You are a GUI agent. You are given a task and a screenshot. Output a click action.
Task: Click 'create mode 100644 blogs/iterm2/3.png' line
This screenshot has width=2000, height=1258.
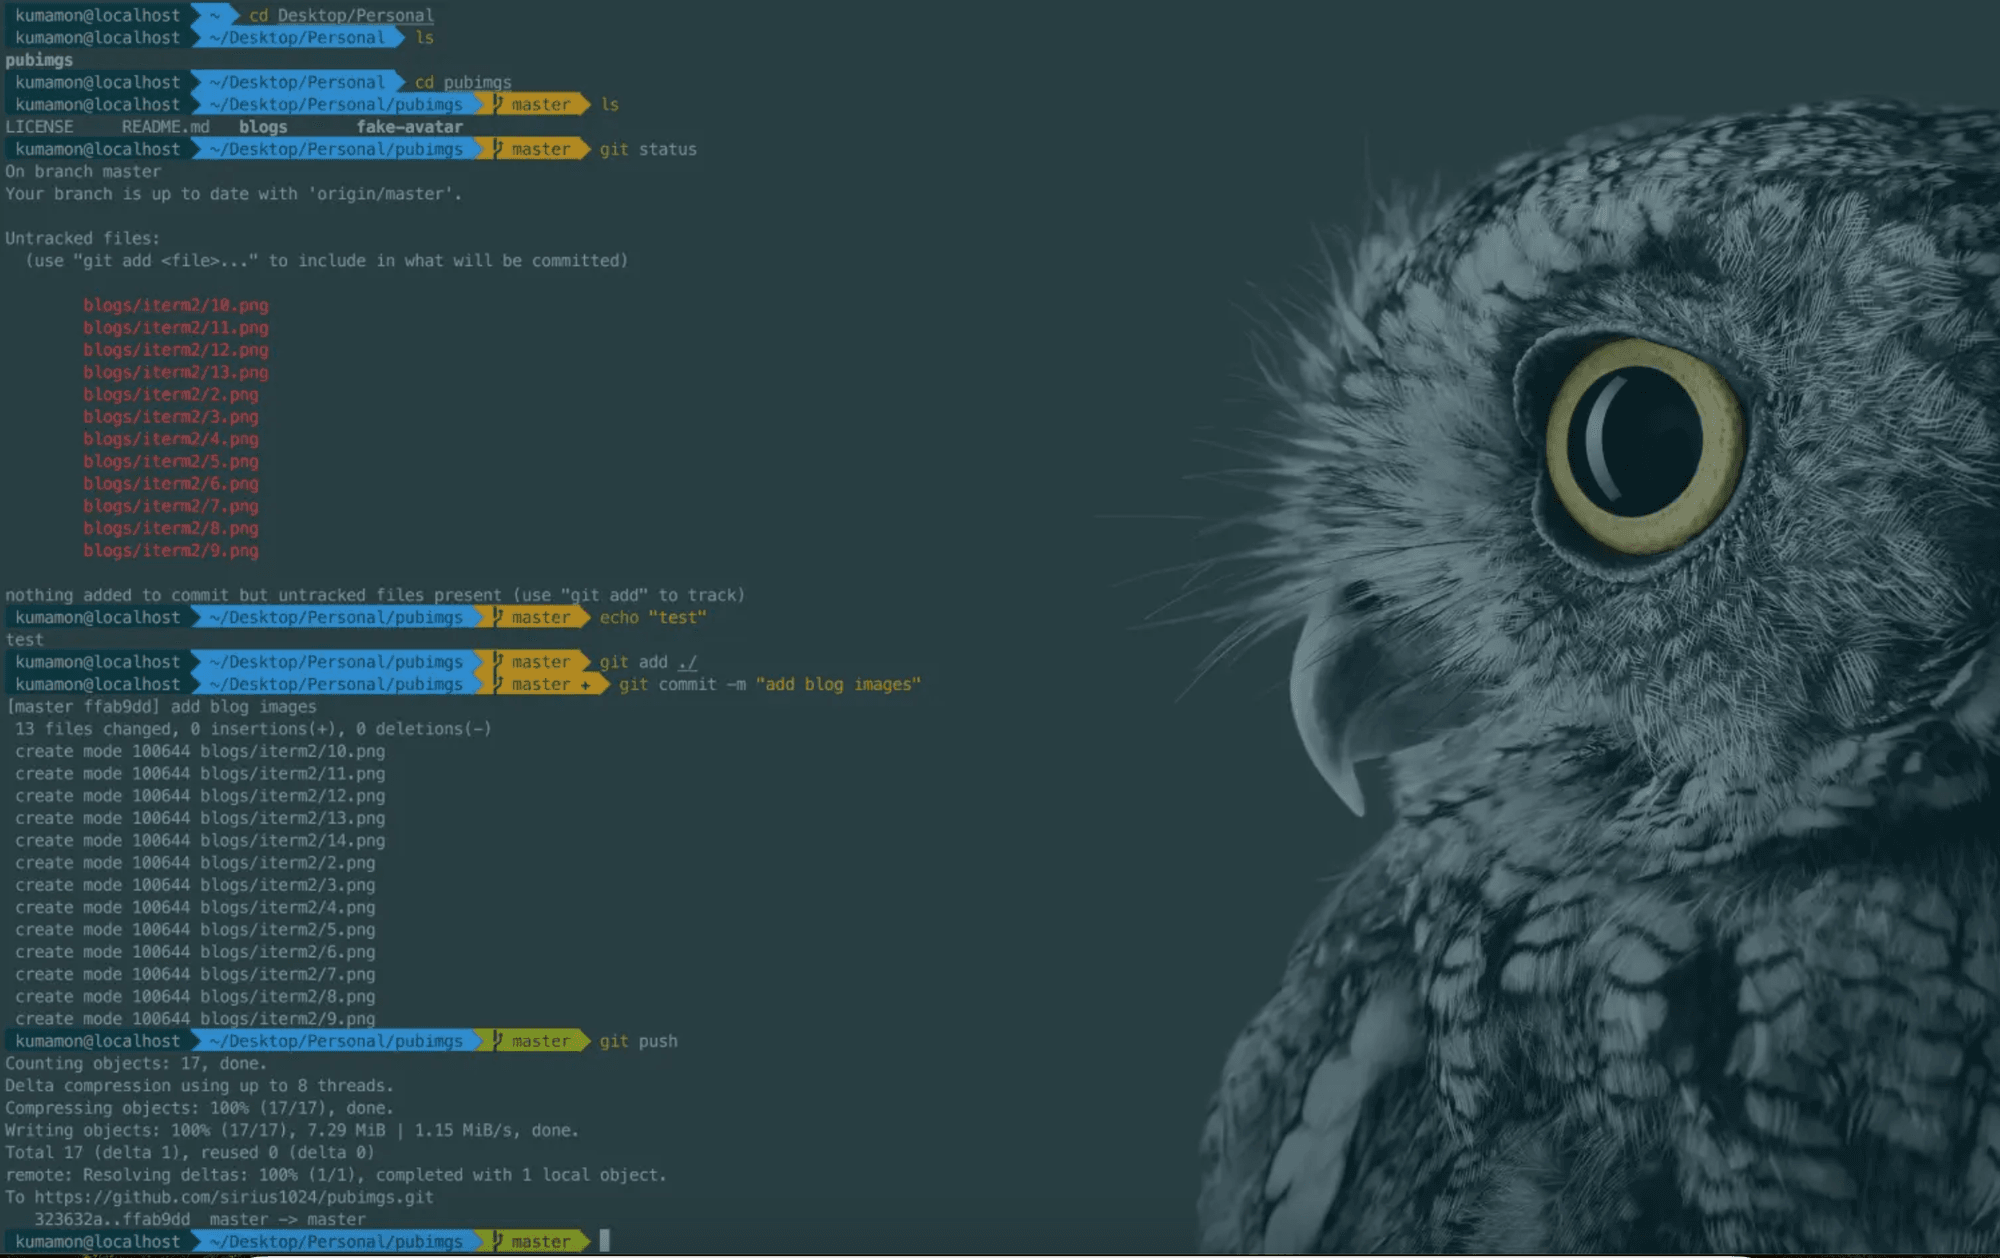click(195, 885)
